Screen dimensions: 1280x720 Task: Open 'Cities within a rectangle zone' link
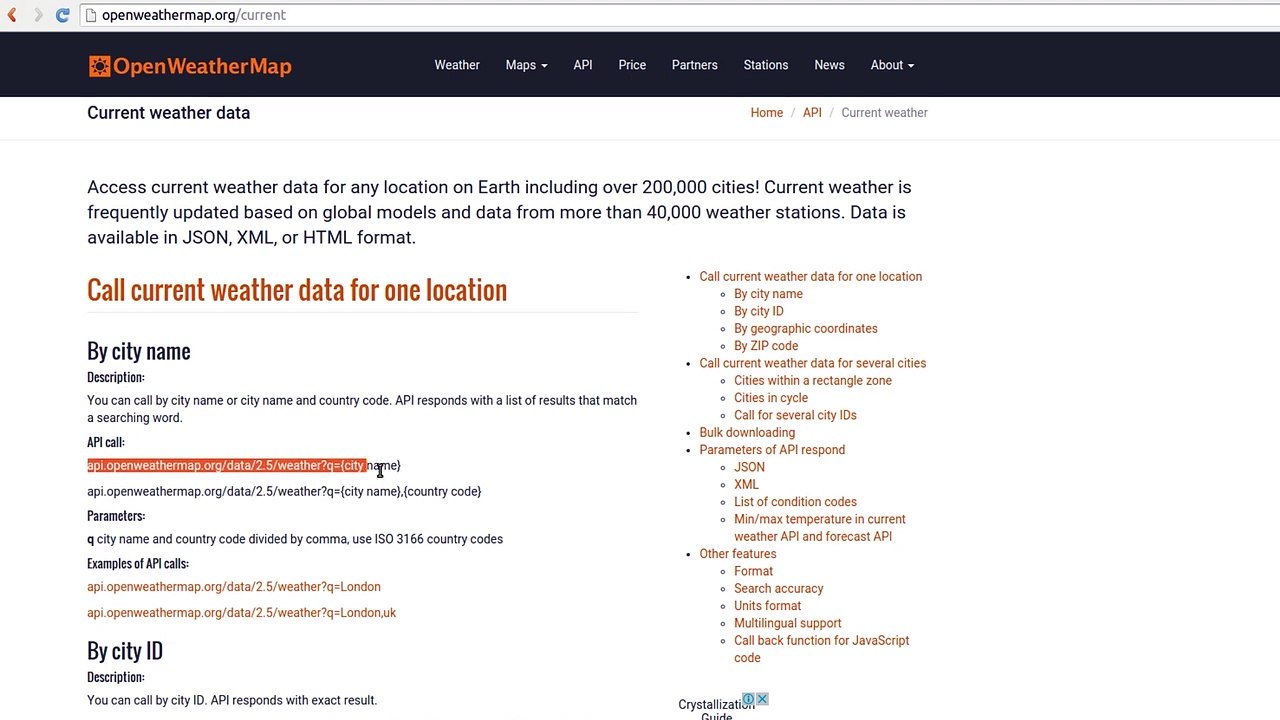[813, 381]
